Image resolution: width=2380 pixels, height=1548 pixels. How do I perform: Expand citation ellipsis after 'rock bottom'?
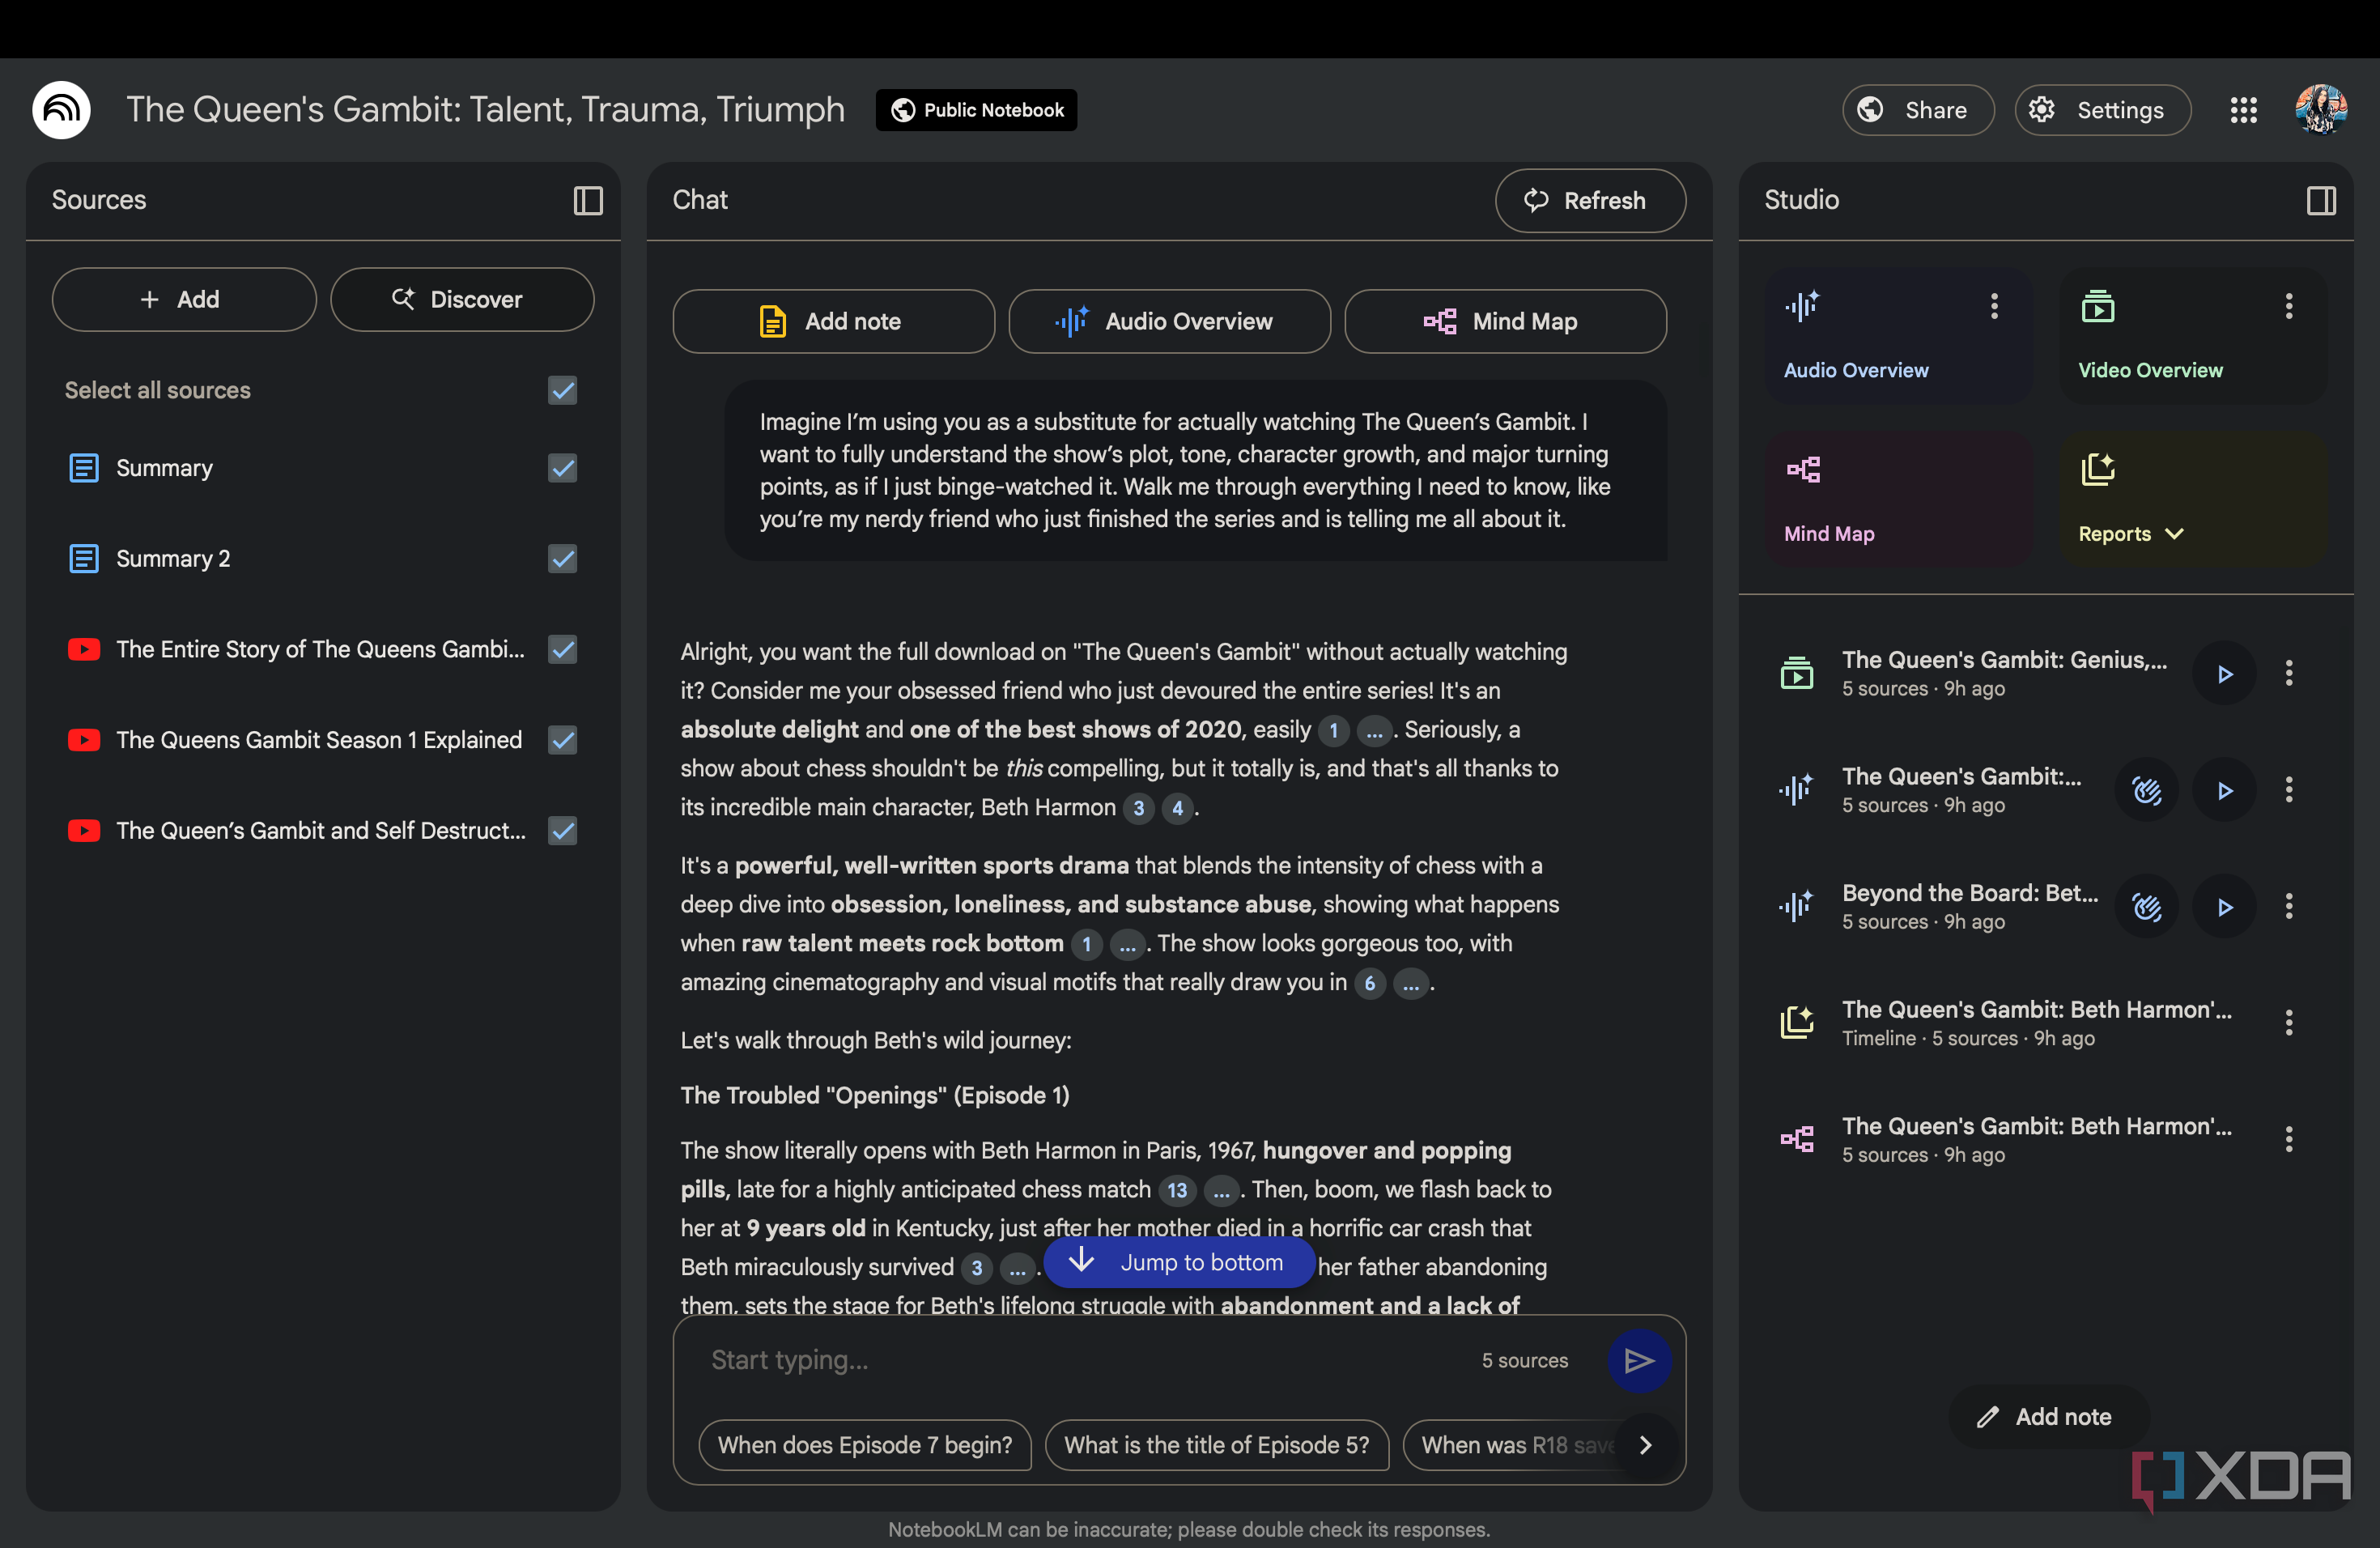pyautogui.click(x=1127, y=945)
